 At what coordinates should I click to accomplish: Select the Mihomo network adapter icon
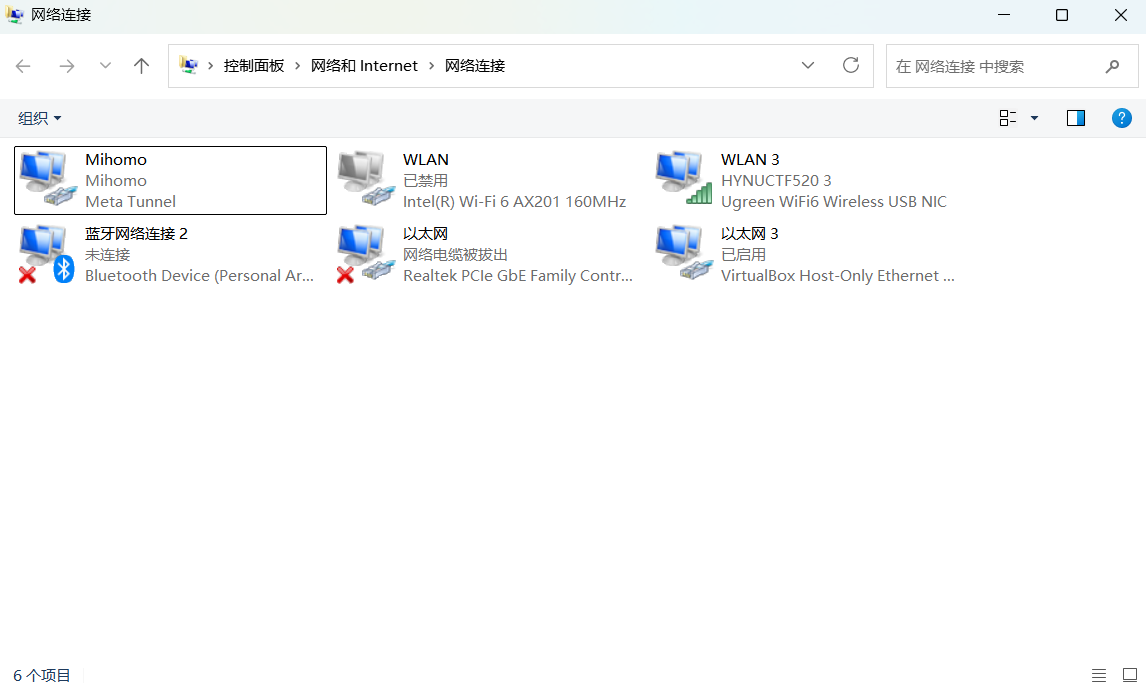[46, 179]
